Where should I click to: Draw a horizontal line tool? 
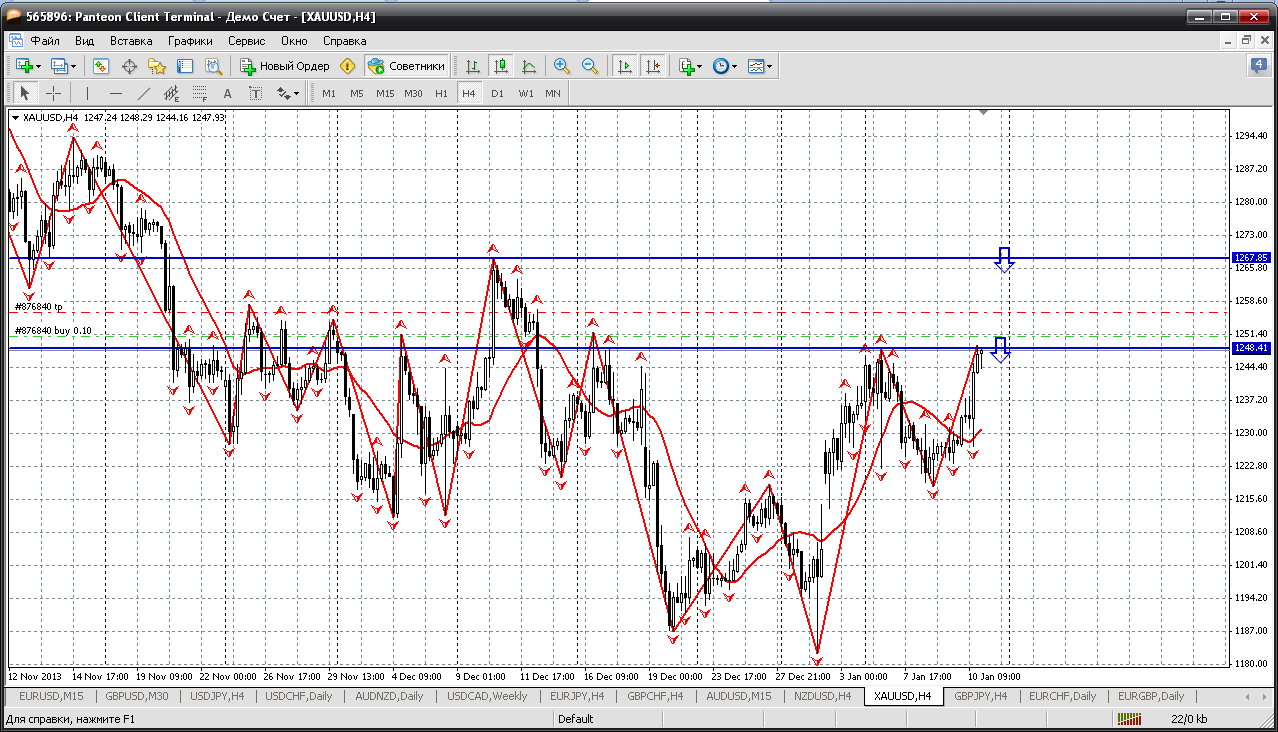(x=115, y=93)
